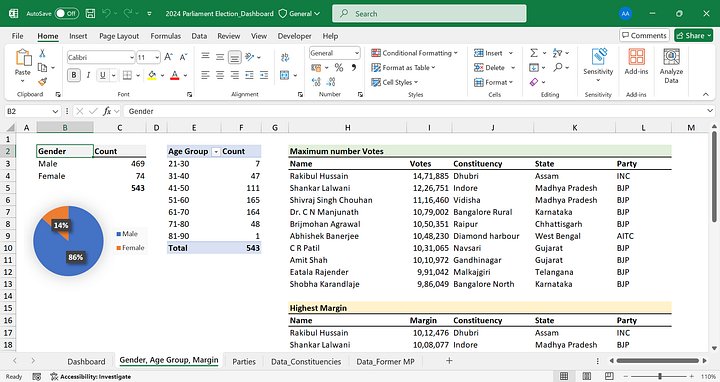Click the Insert Function fx icon
The image size is (720, 382).
(x=107, y=111)
